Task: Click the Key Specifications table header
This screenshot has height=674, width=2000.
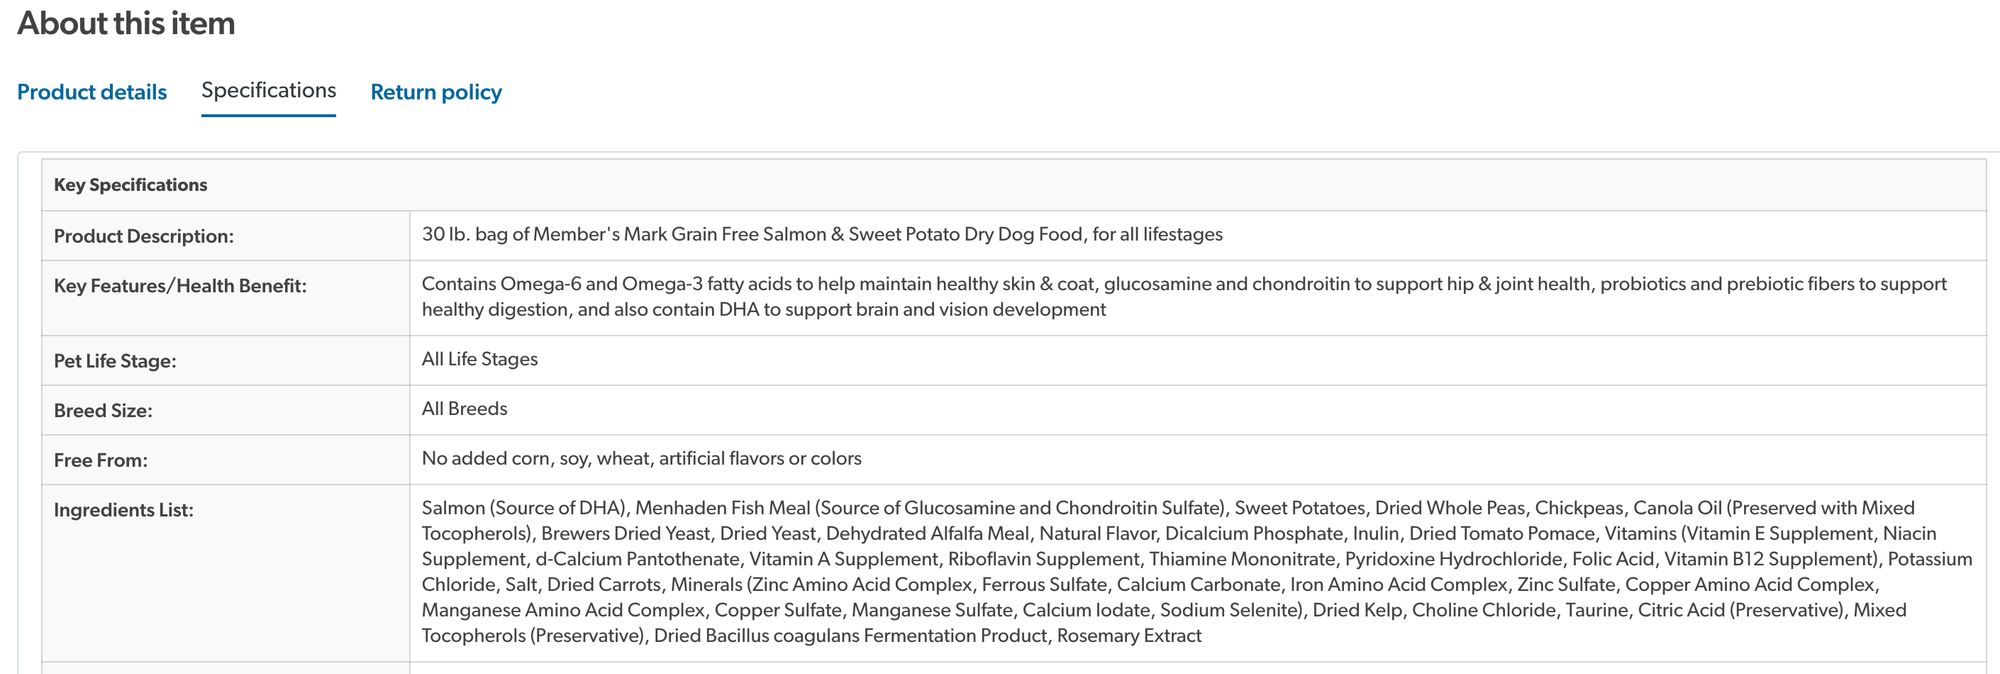Action: coord(1013,185)
